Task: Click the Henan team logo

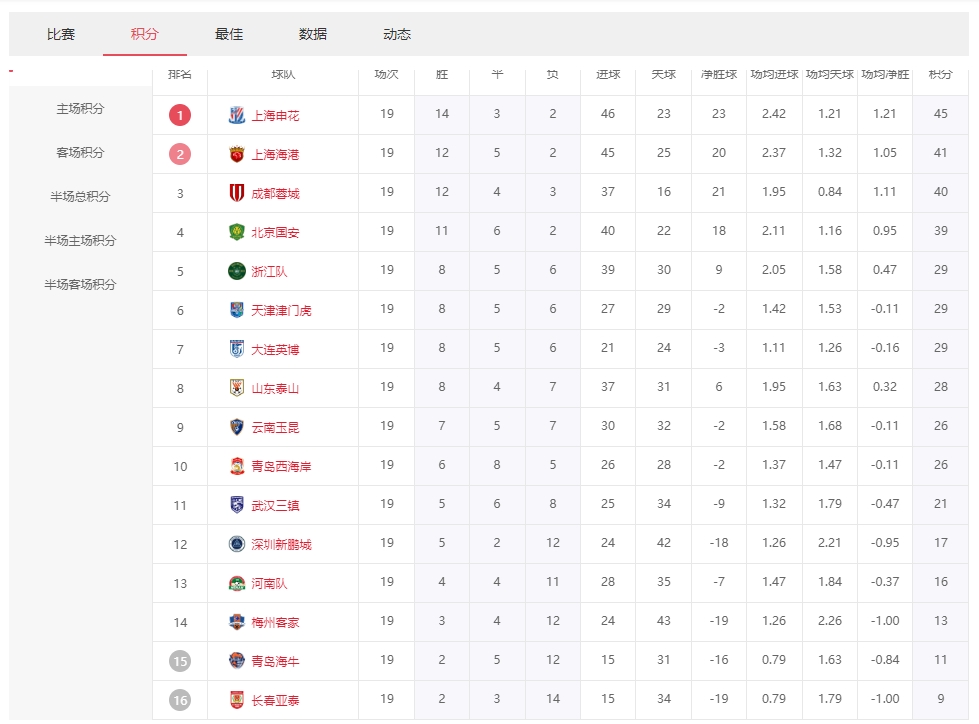Action: (237, 583)
